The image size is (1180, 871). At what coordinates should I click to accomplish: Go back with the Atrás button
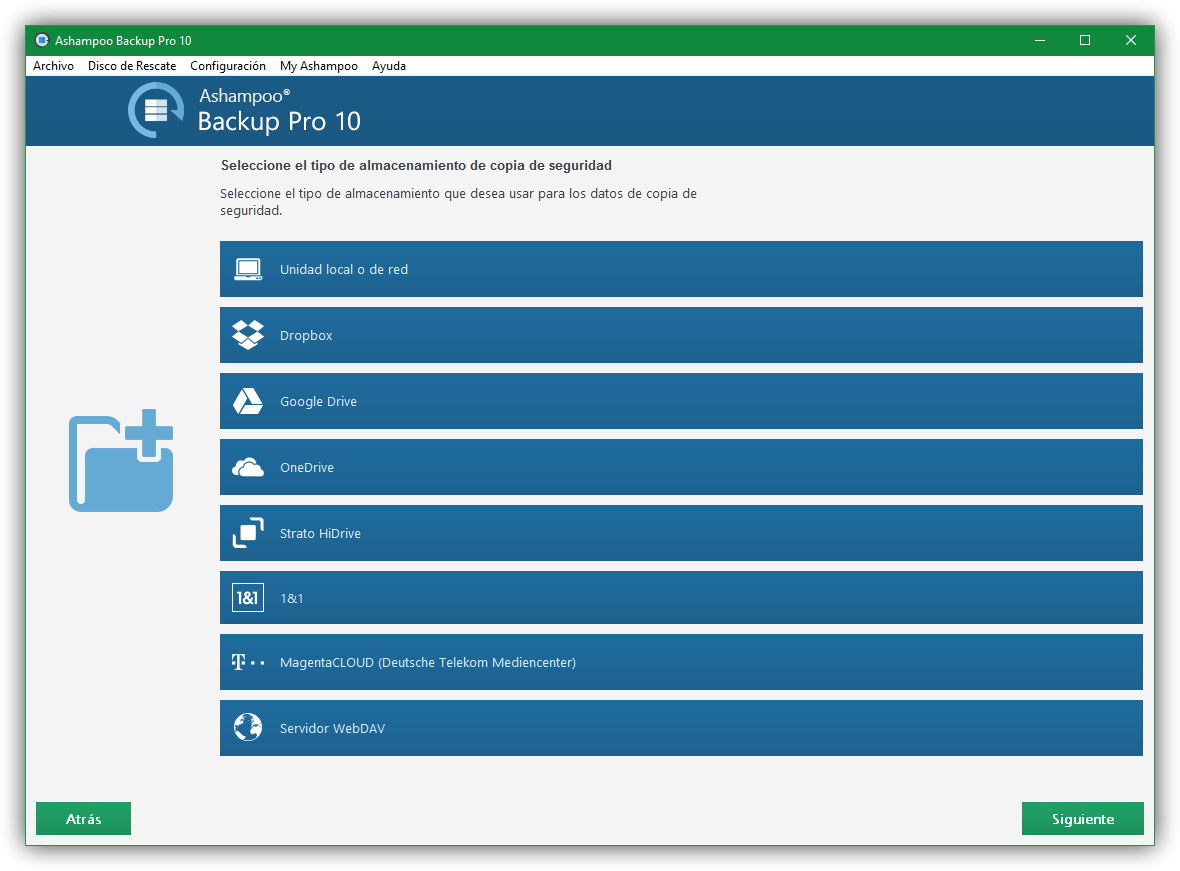pyautogui.click(x=84, y=818)
